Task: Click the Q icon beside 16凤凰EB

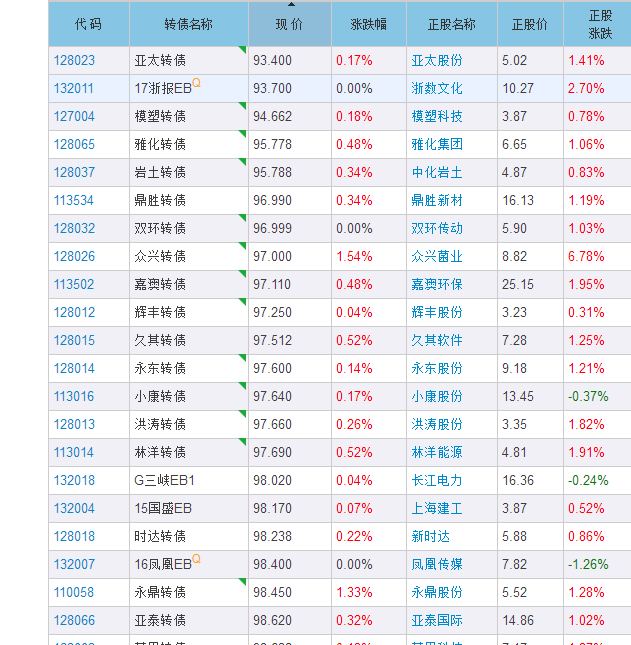Action: (x=197, y=559)
